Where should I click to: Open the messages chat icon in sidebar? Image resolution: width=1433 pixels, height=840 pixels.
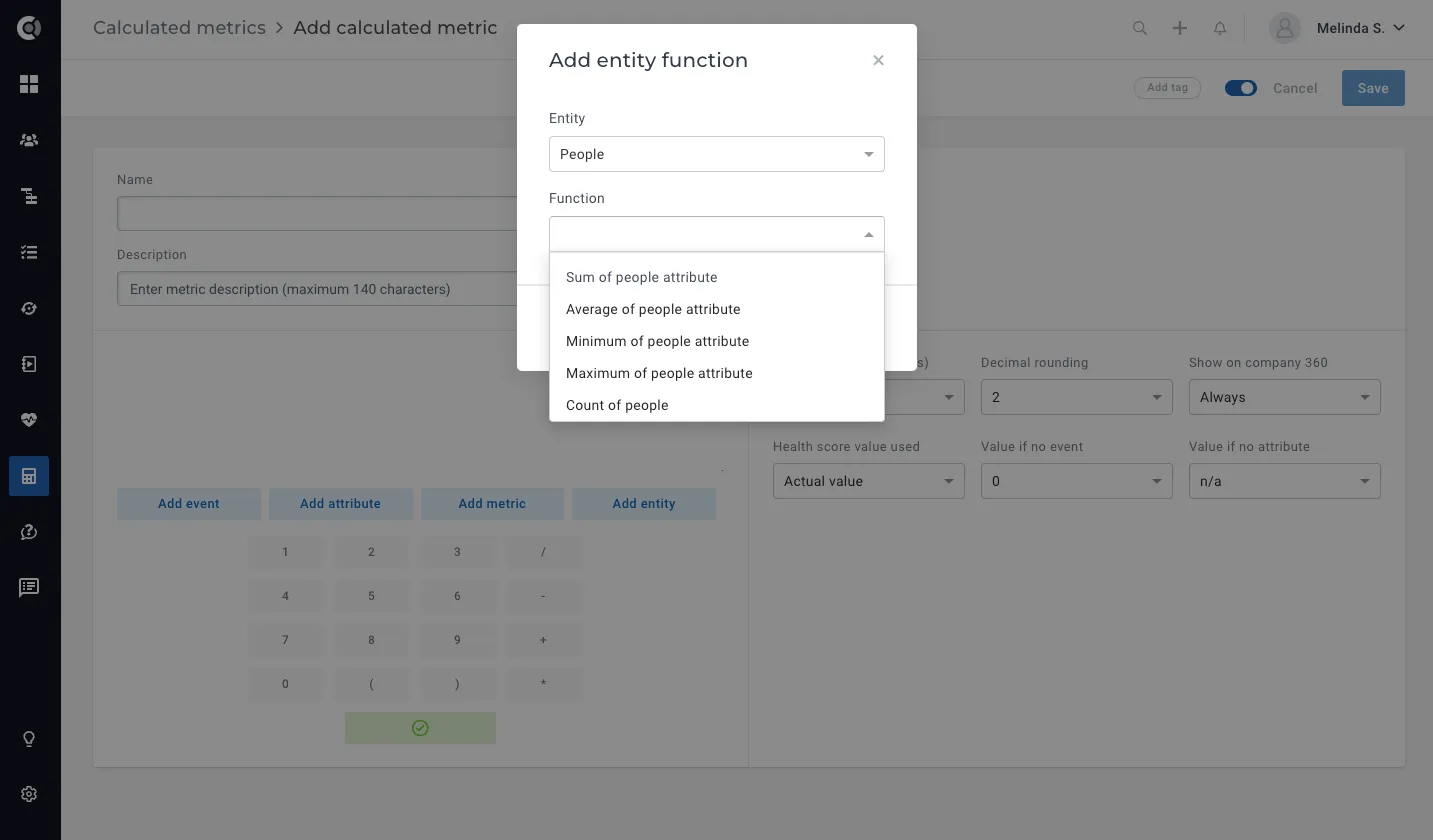(x=29, y=587)
